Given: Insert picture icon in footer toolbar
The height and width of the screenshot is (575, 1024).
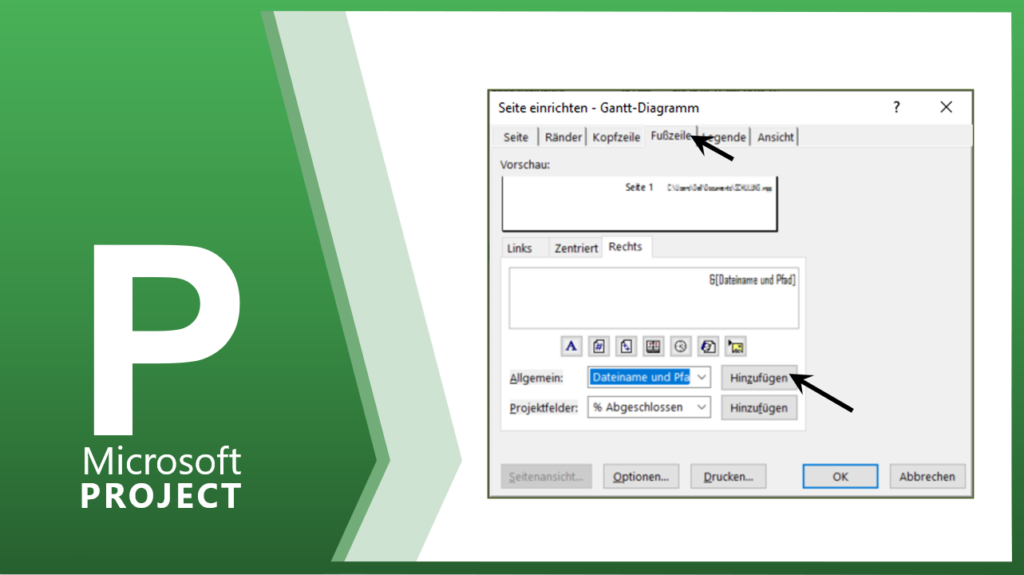Looking at the screenshot, I should [736, 346].
